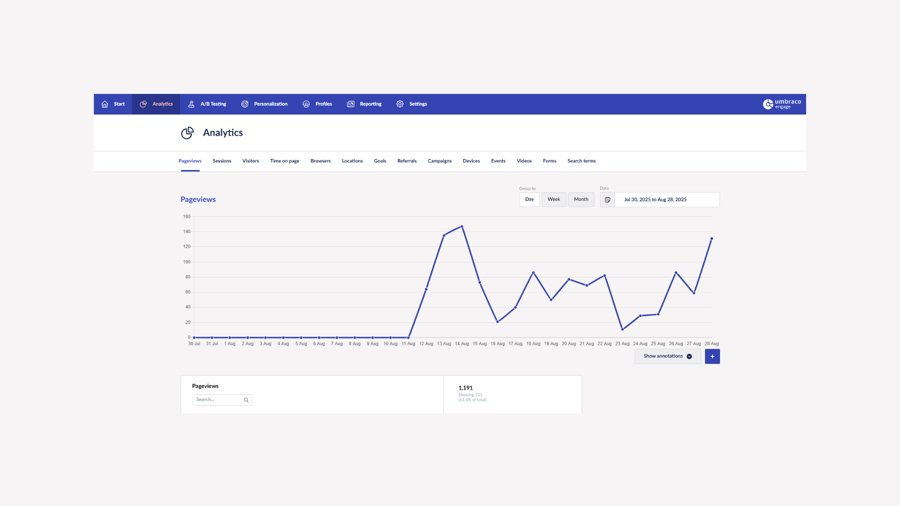
Task: Group the chart by Week
Action: click(x=553, y=199)
